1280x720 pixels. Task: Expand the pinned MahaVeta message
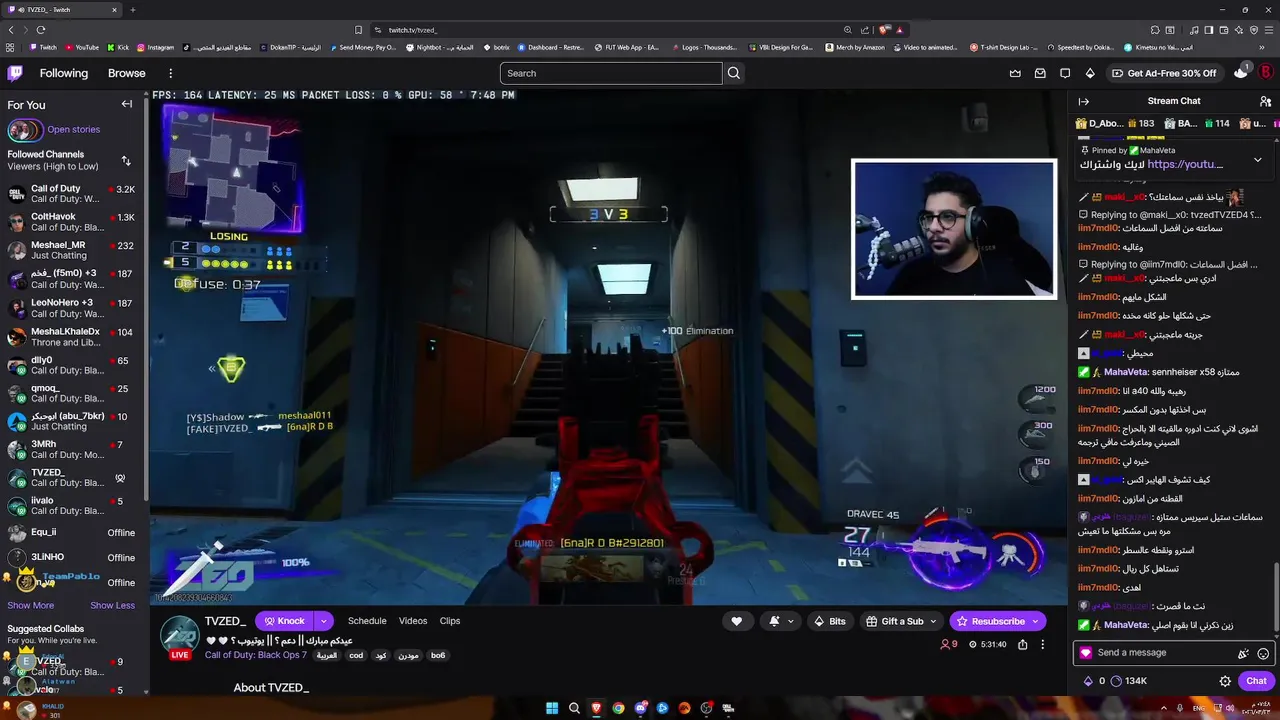pos(1257,159)
